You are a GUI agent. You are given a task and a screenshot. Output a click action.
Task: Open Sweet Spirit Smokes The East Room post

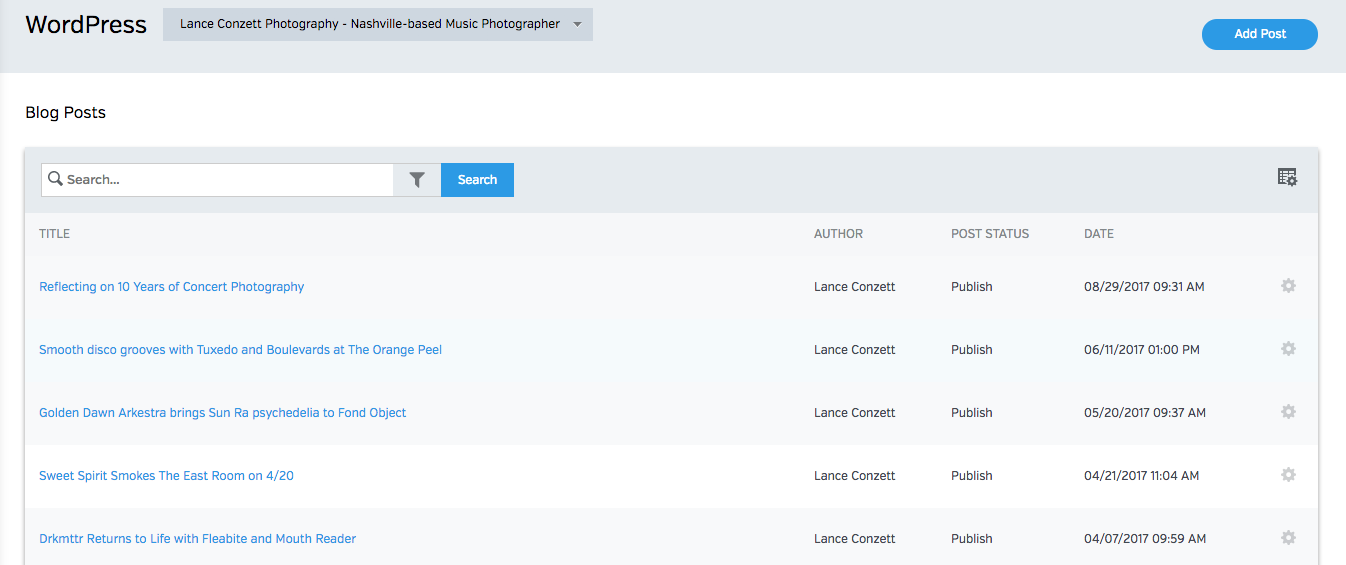coord(166,476)
